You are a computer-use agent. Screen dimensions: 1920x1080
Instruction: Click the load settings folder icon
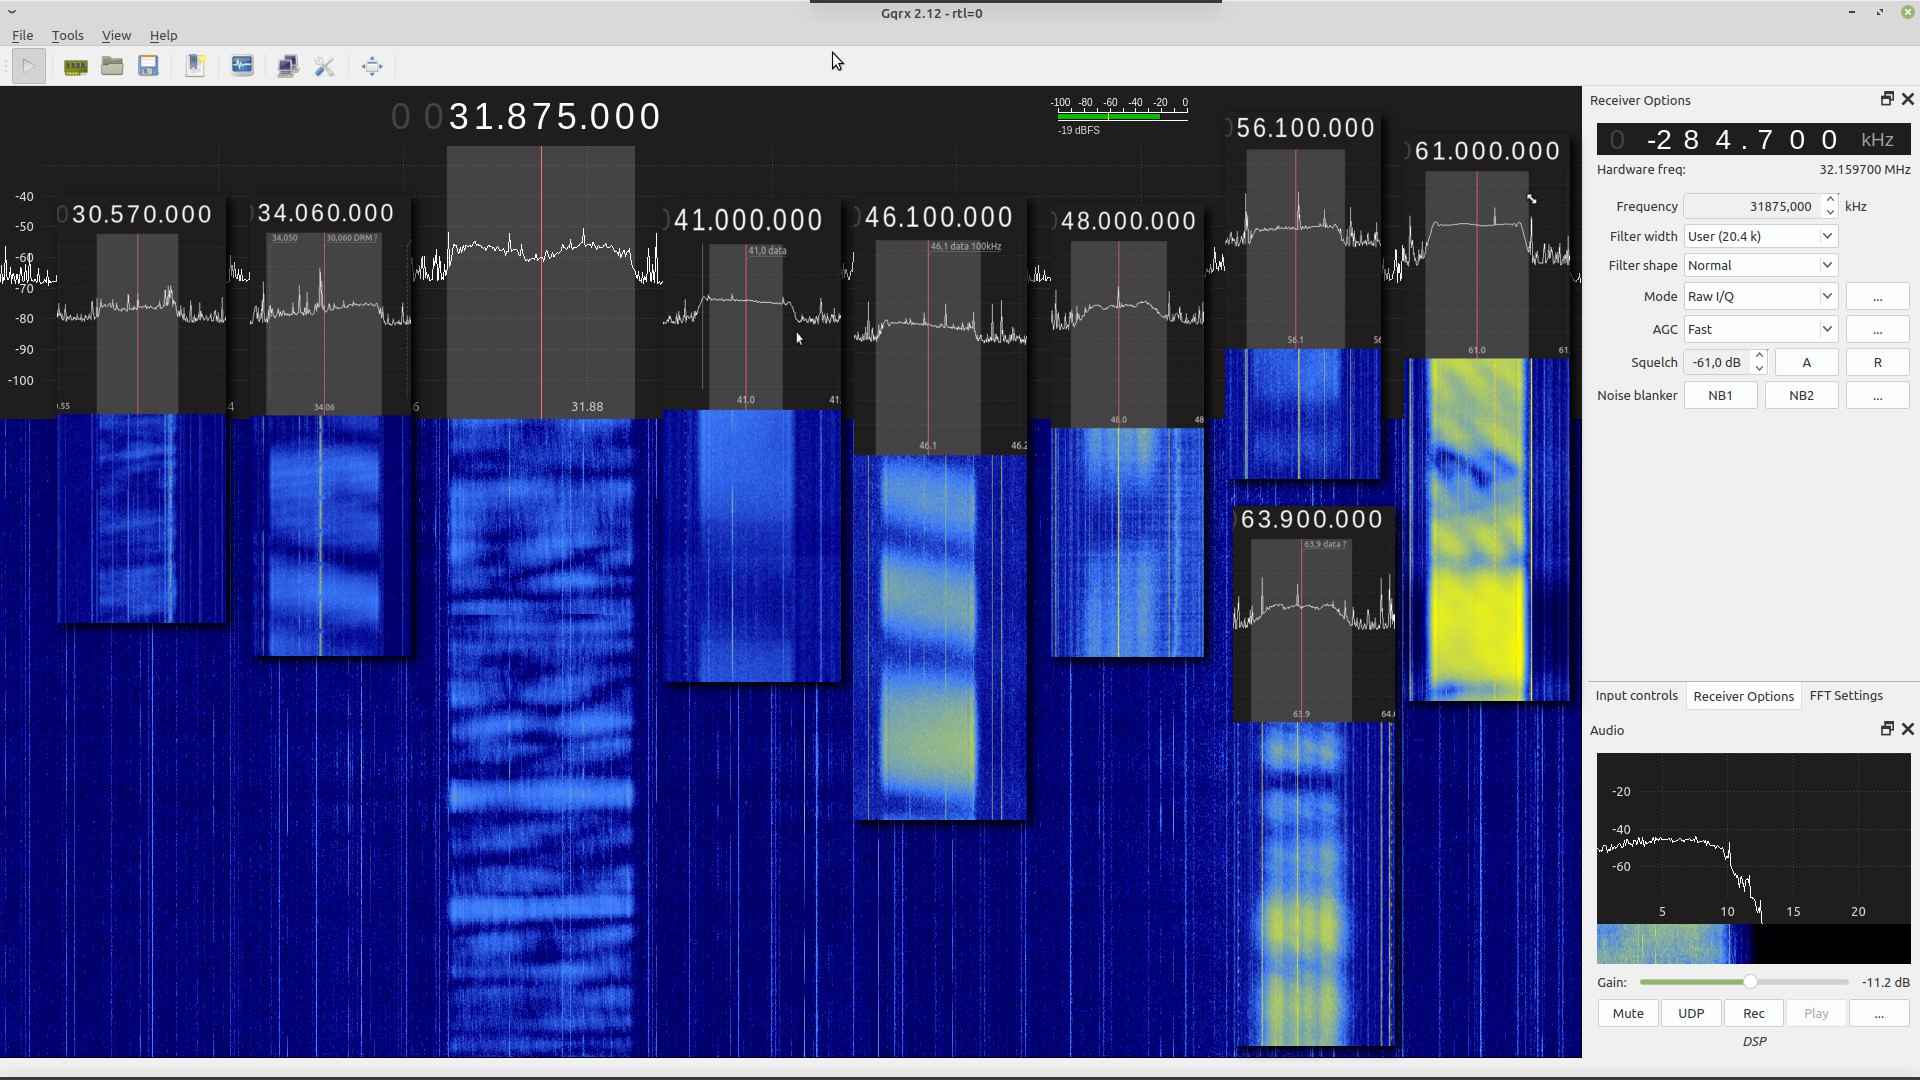tap(112, 67)
